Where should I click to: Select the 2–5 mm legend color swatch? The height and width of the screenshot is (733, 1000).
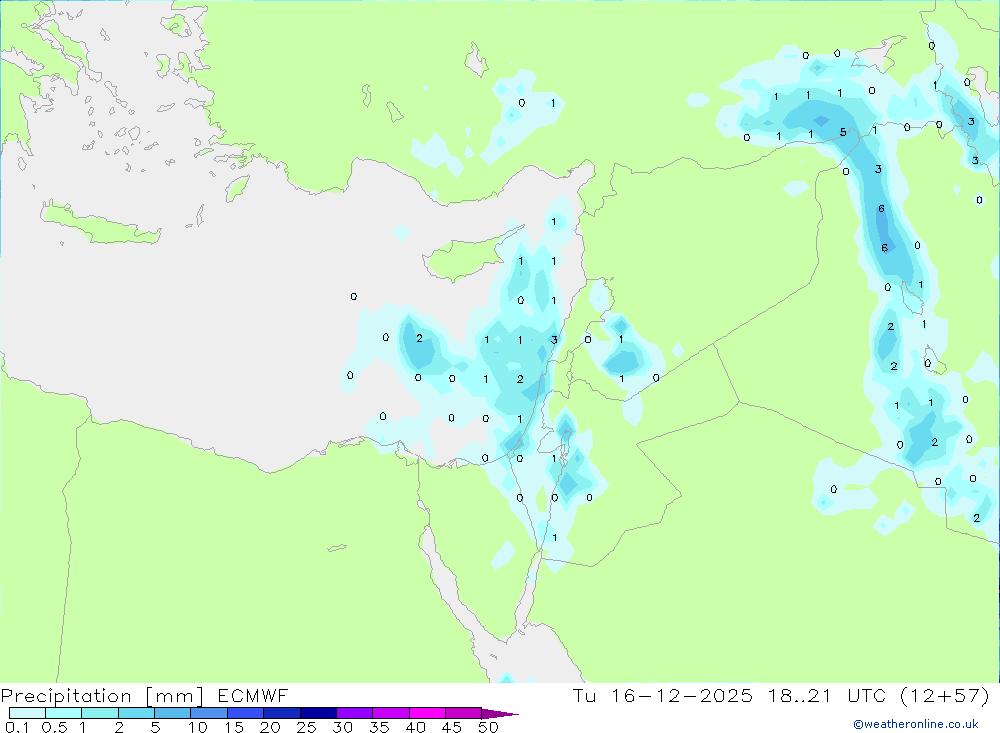136,713
